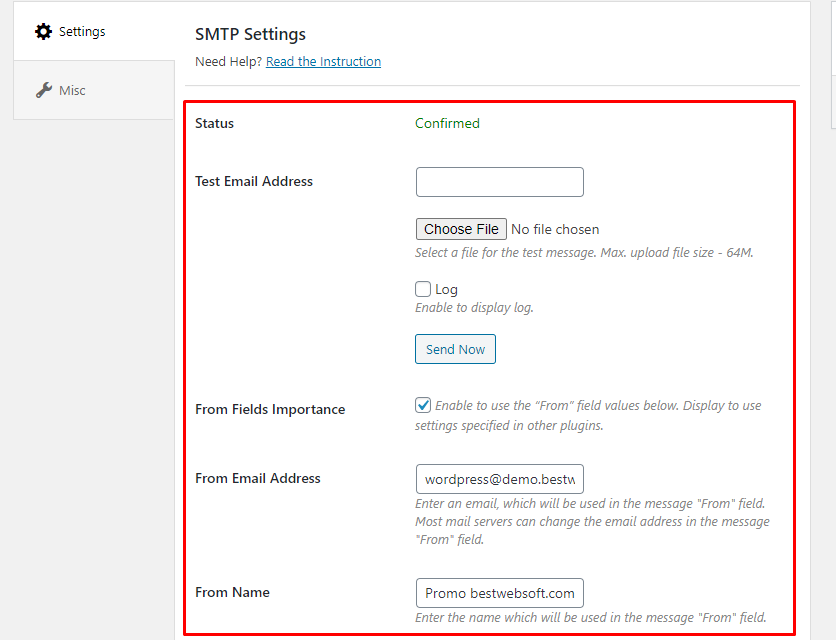The height and width of the screenshot is (640, 836).
Task: Click the Settings gear icon
Action: tap(43, 31)
